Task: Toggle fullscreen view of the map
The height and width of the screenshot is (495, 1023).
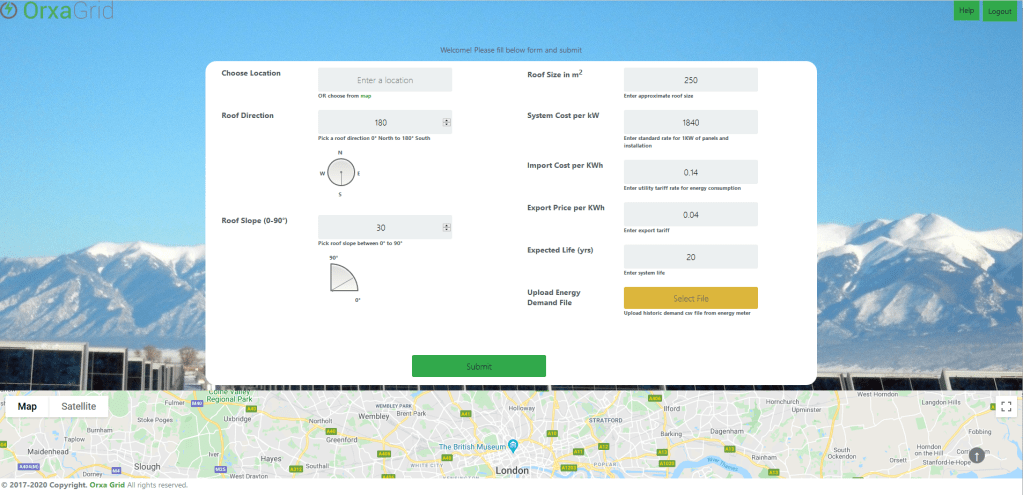Action: coord(1006,407)
